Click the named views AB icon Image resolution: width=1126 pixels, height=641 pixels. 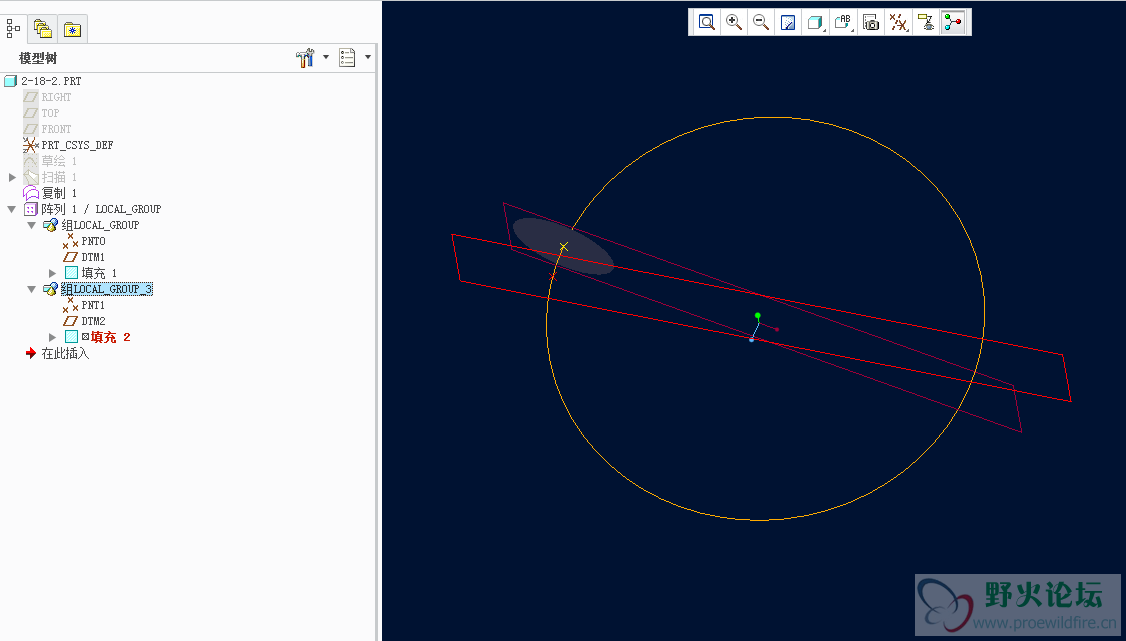[843, 22]
